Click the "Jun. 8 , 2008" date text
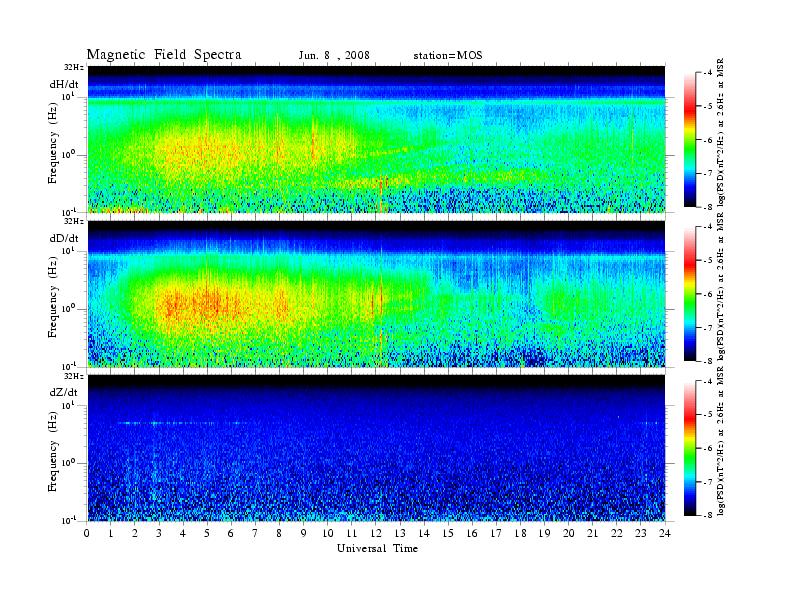 tap(334, 56)
